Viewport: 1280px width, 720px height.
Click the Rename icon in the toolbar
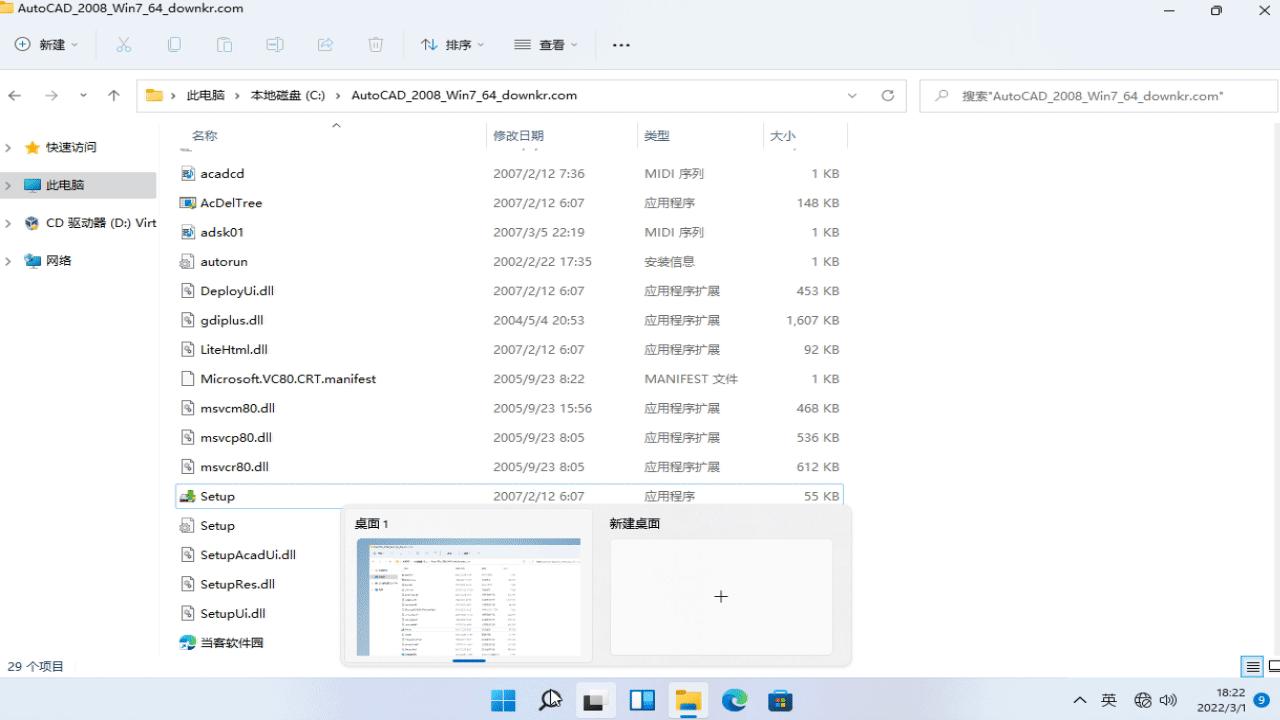274,44
